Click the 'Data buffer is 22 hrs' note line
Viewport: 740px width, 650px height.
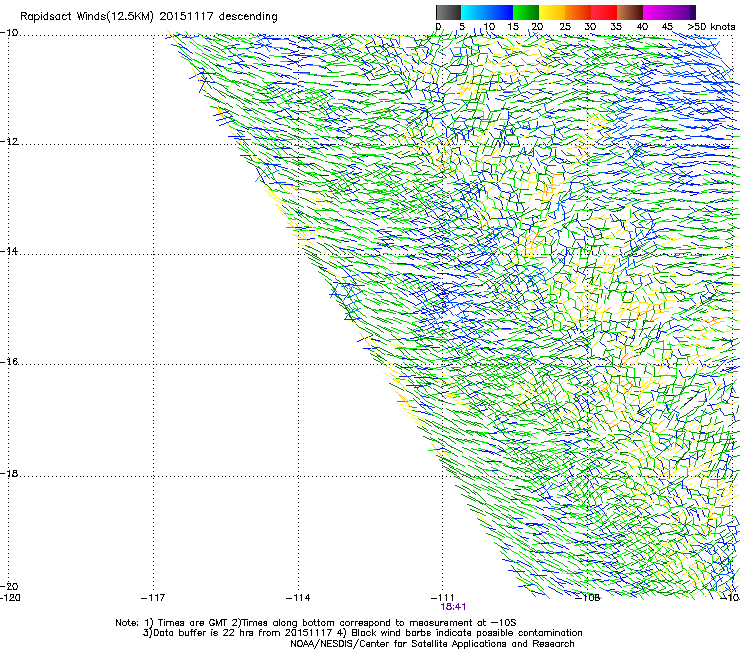(362, 633)
